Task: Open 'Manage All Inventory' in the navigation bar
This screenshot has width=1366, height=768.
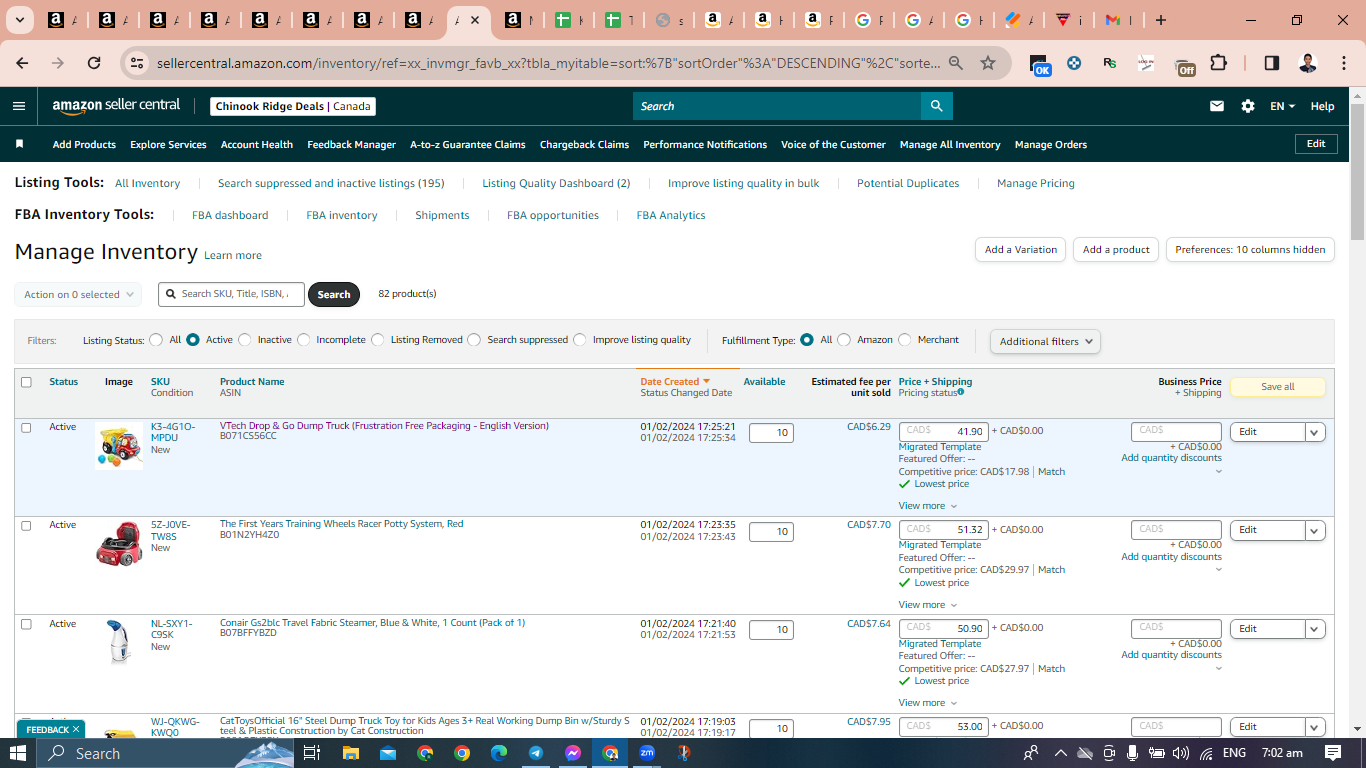Action: pyautogui.click(x=950, y=145)
